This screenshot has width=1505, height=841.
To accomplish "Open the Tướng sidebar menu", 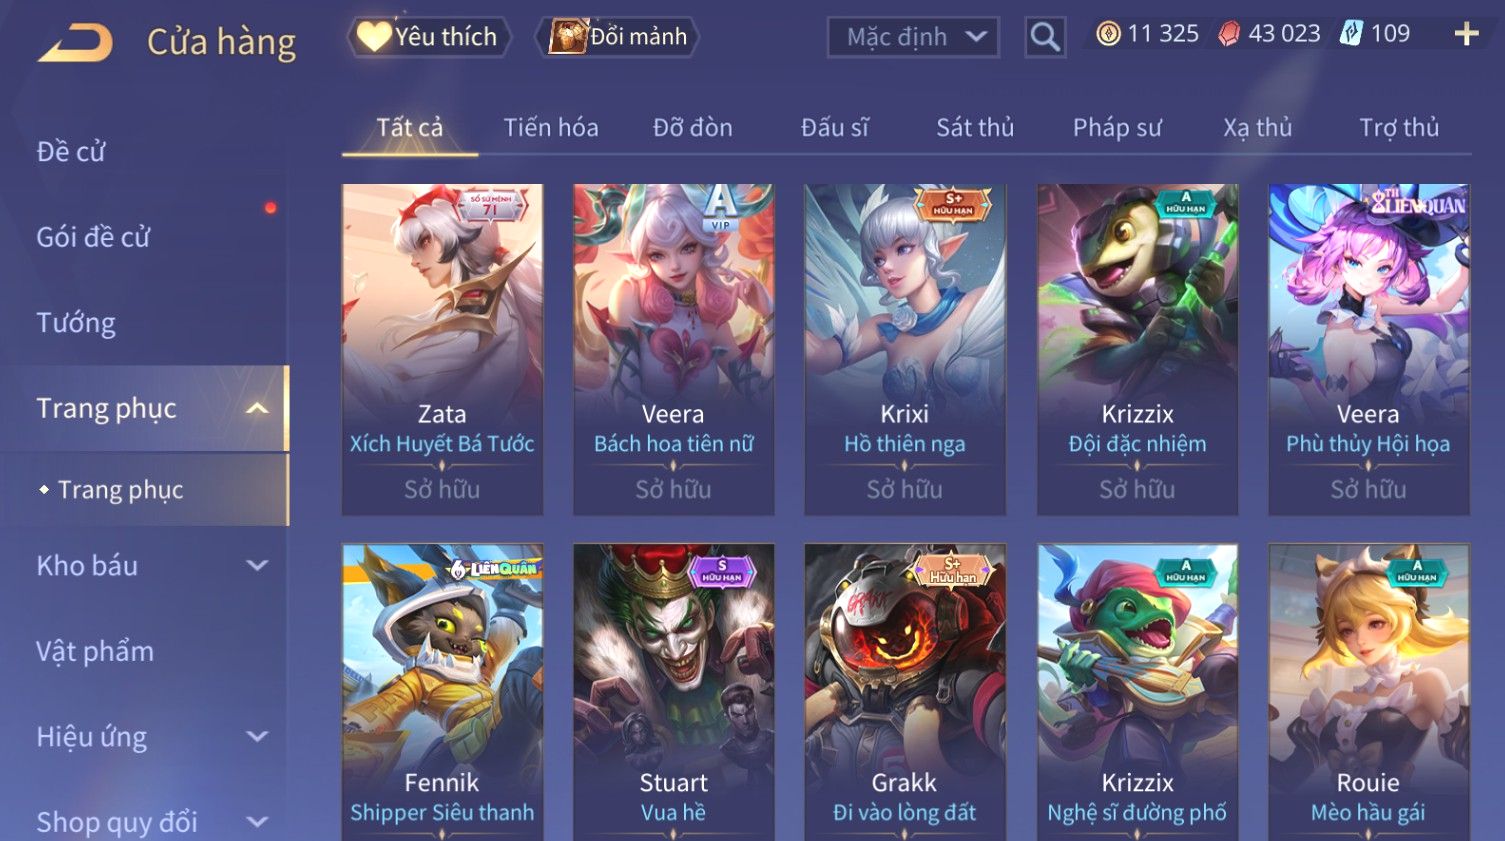I will [76, 323].
